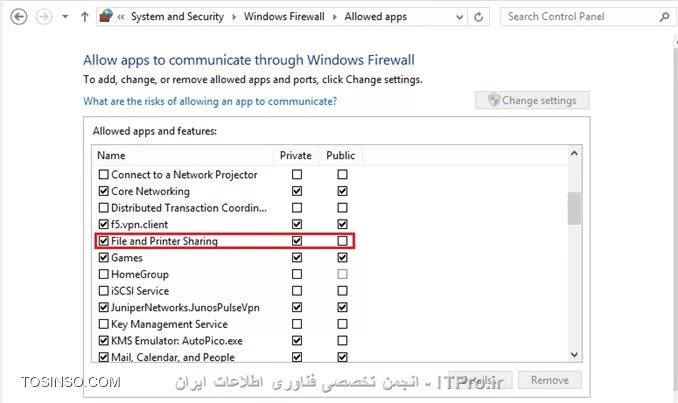Toggle JuniperNetworks.JunosPulseVpn name checkbox
The height and width of the screenshot is (403, 678).
click(x=103, y=307)
